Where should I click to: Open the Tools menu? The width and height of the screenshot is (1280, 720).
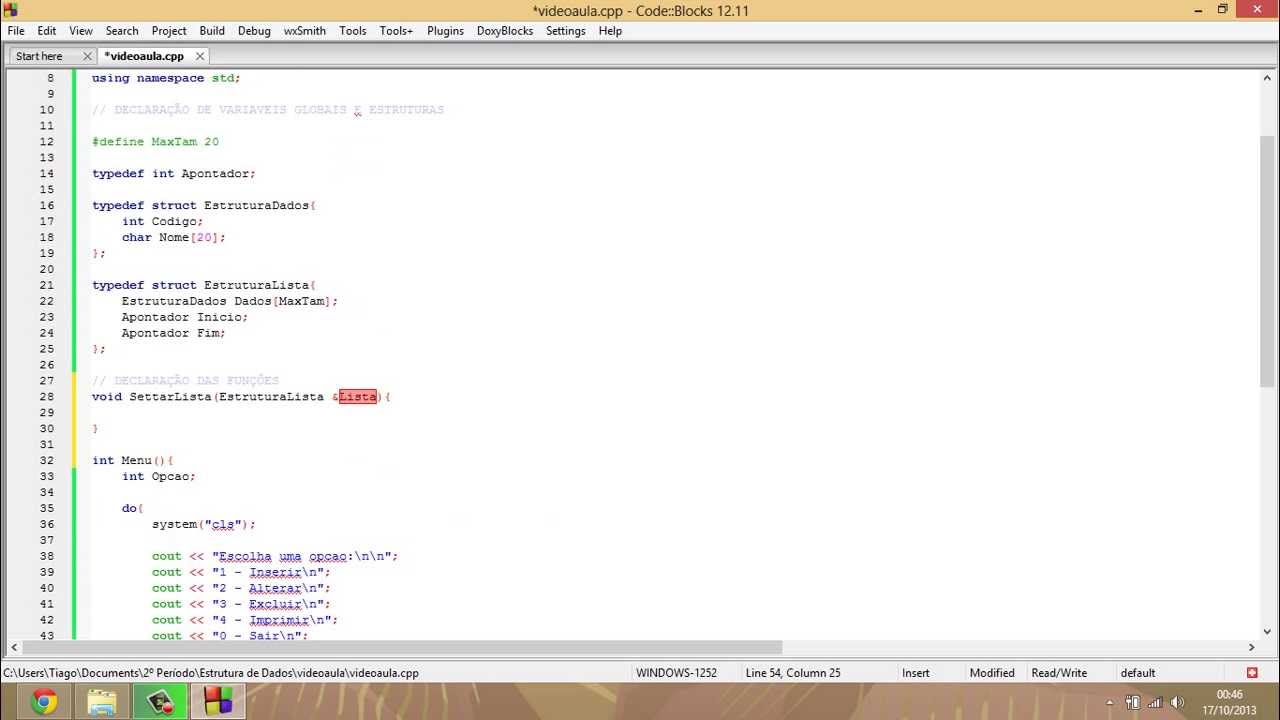click(353, 31)
